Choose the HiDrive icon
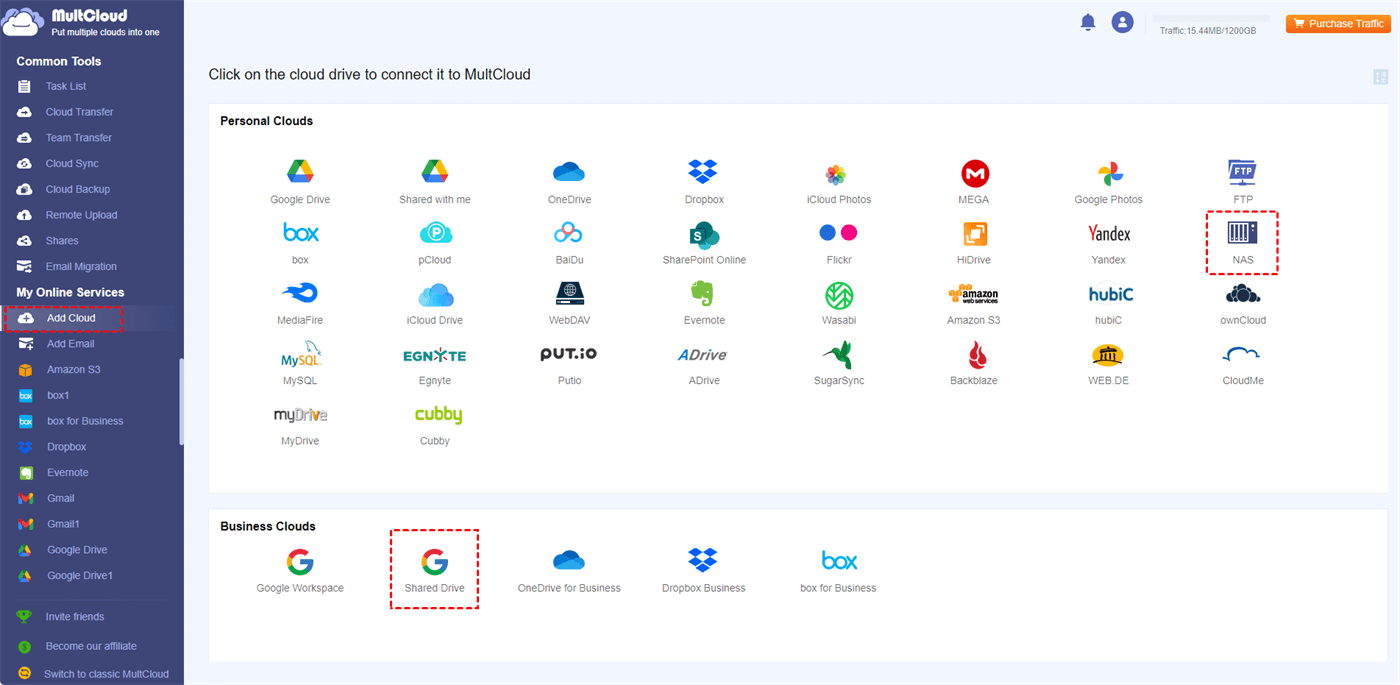This screenshot has width=1400, height=685. tap(975, 233)
